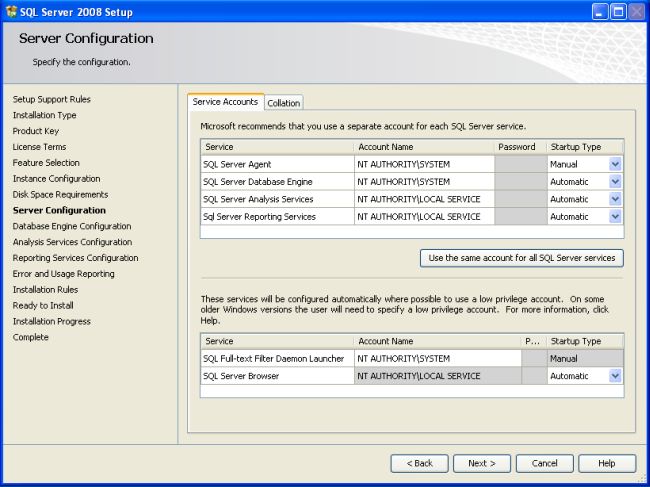Image resolution: width=650 pixels, height=487 pixels.
Task: Click the Error and Usage Reporting step
Action: tap(63, 274)
